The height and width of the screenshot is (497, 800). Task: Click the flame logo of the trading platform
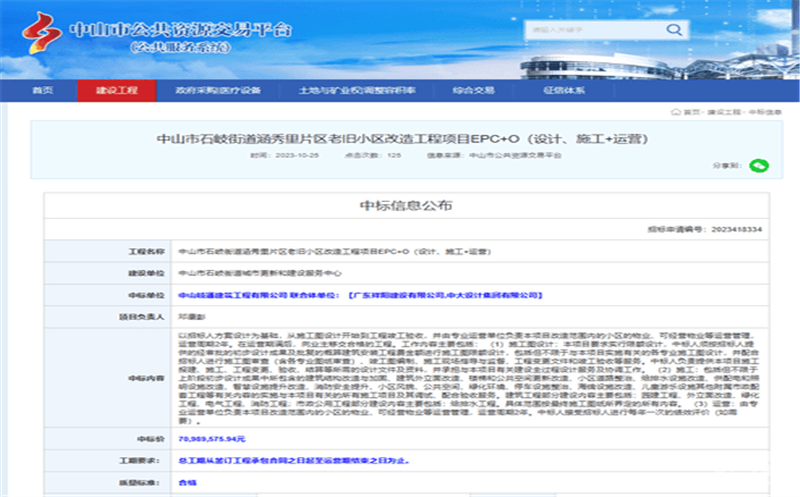point(42,32)
